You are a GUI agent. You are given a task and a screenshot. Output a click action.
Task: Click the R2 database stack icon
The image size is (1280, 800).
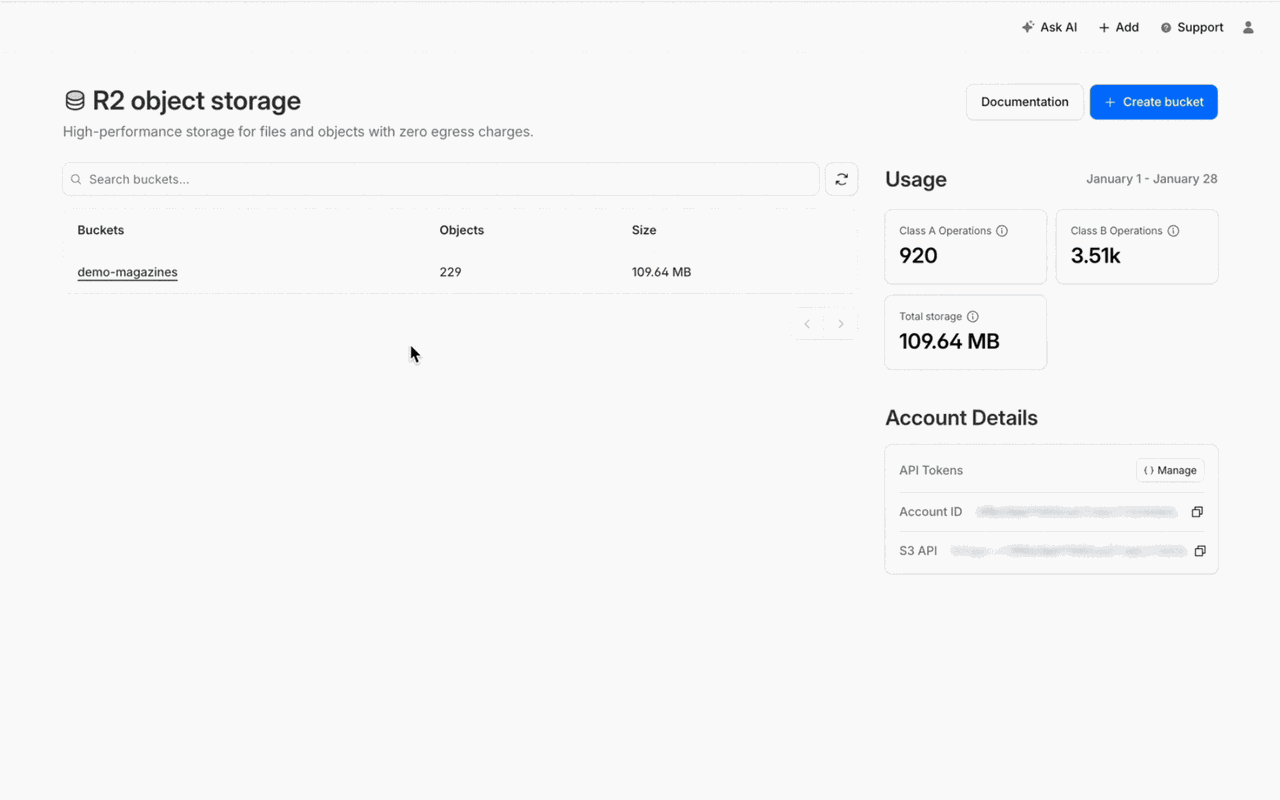[75, 101]
